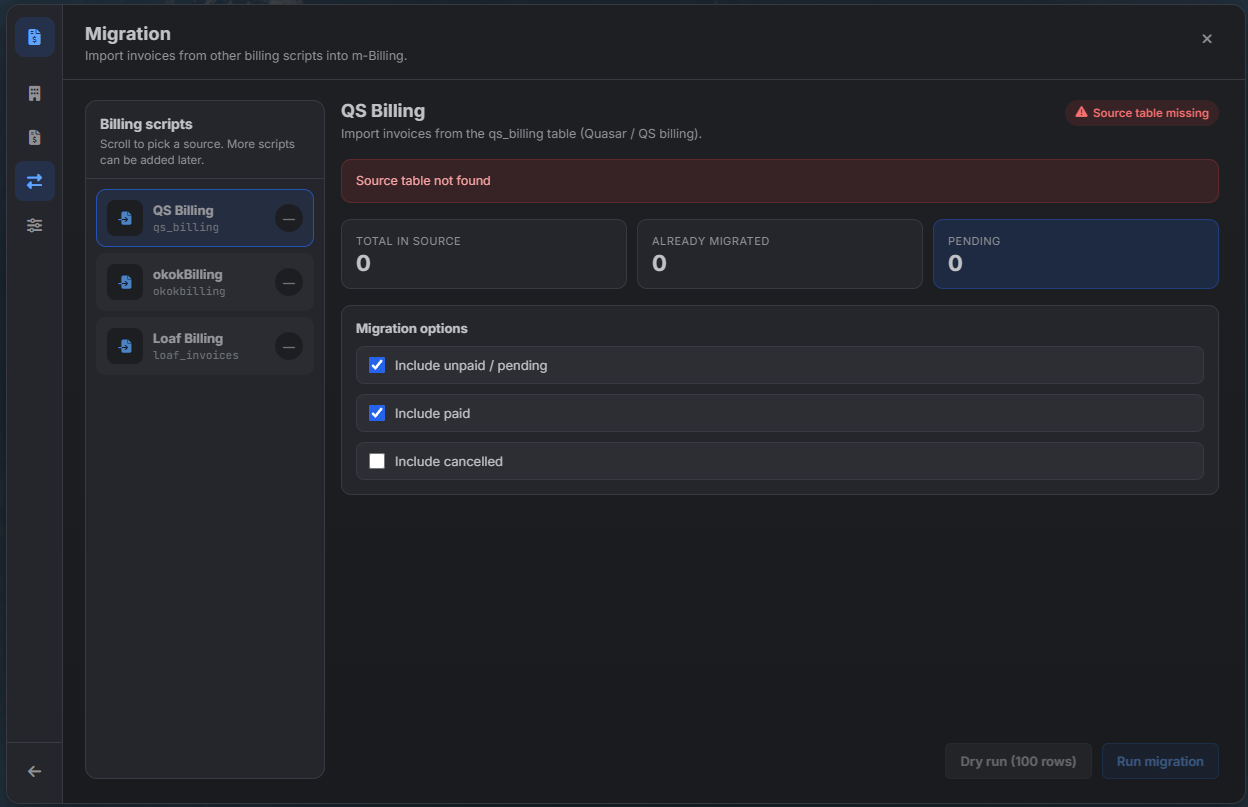Click the Pending count card
Image resolution: width=1248 pixels, height=807 pixels.
1076,254
